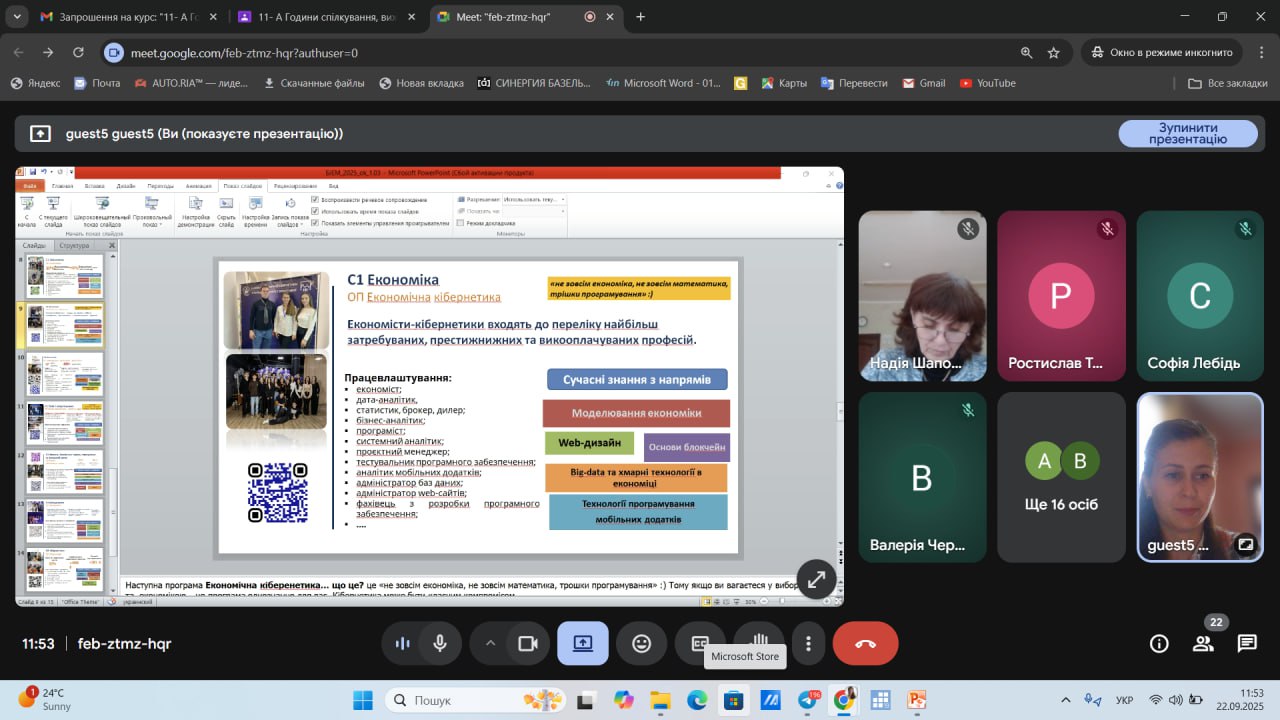Open the emoji reactions panel
The height and width of the screenshot is (720, 1280).
click(x=642, y=644)
